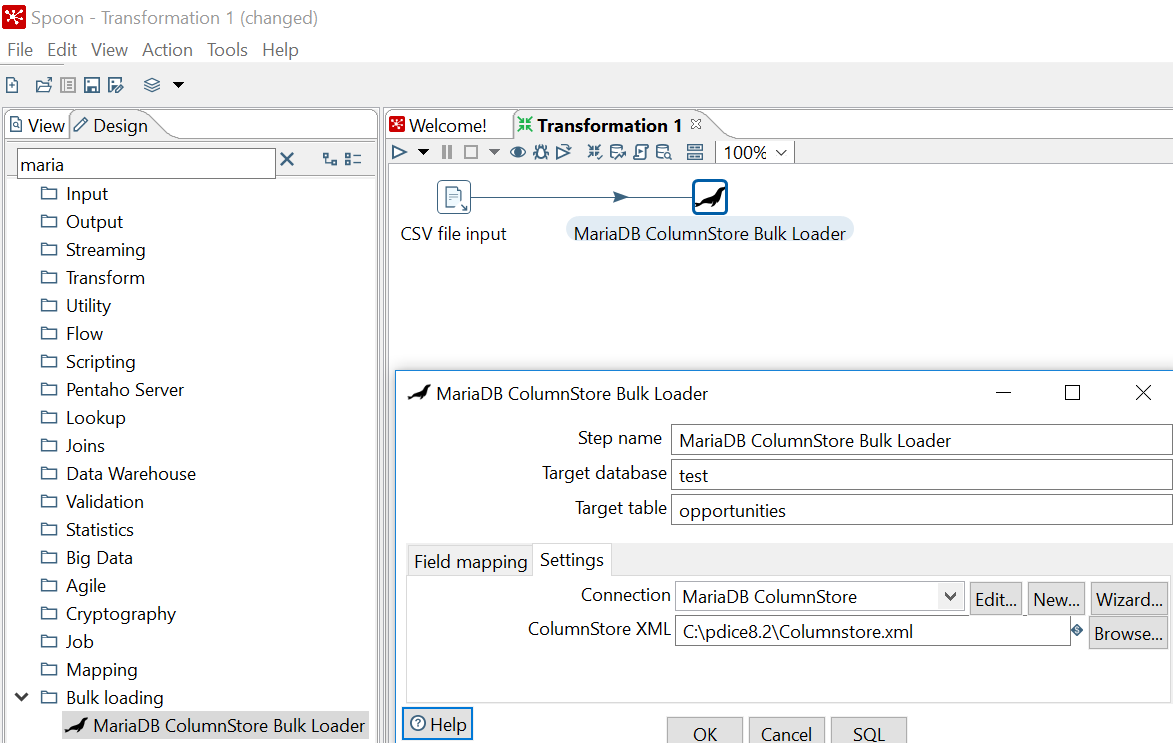Preview the transformation using the eye icon
Viewport: 1173px width, 743px height.
coord(518,151)
